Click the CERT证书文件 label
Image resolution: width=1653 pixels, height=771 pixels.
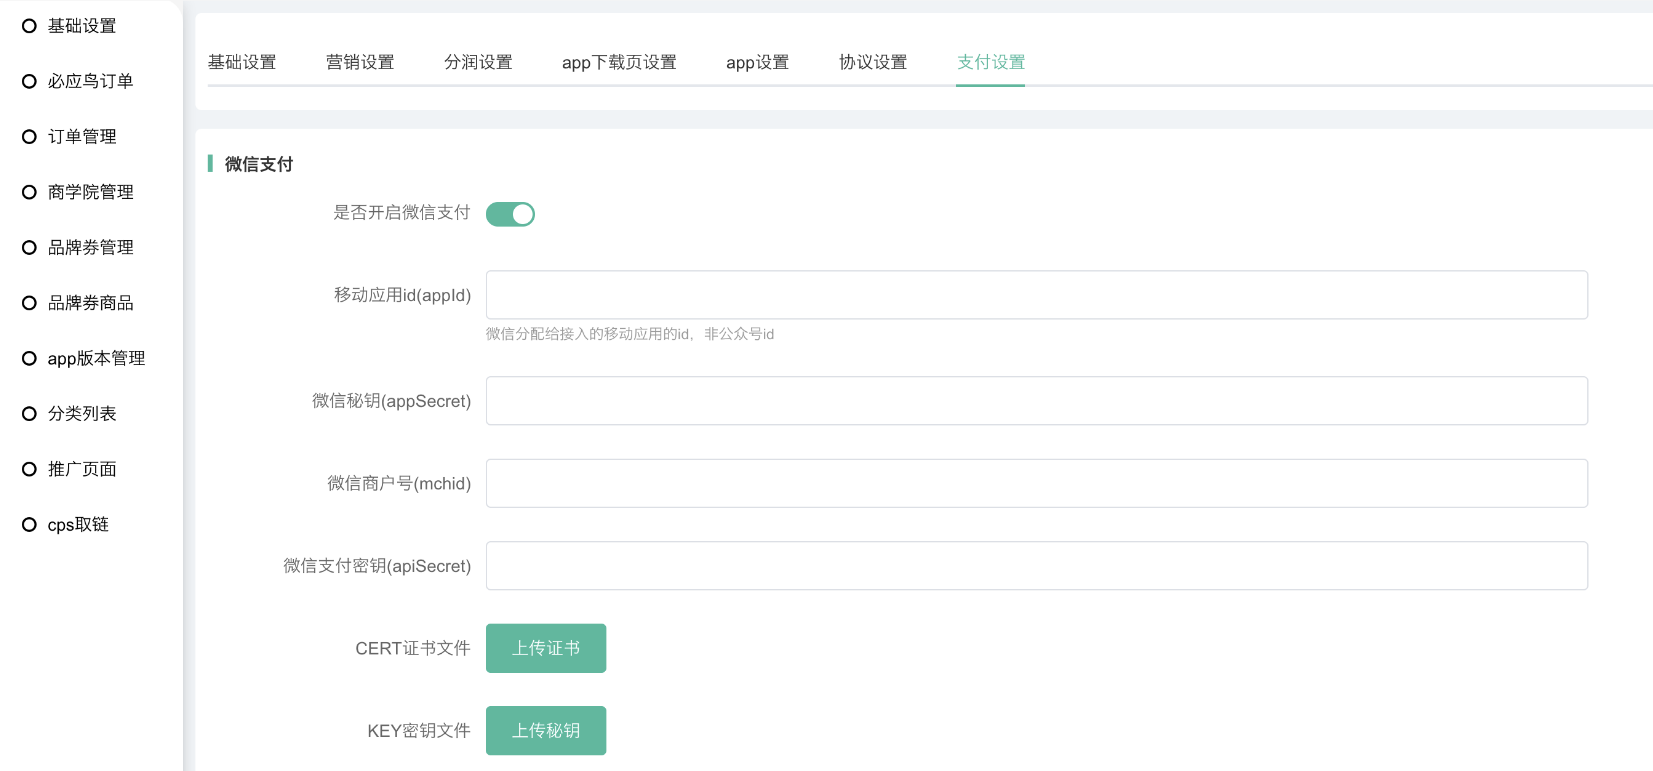pyautogui.click(x=413, y=648)
